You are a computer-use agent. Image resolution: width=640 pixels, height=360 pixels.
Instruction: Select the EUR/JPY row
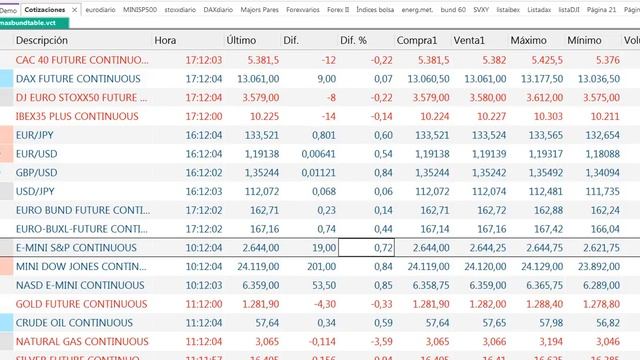pyautogui.click(x=320, y=135)
